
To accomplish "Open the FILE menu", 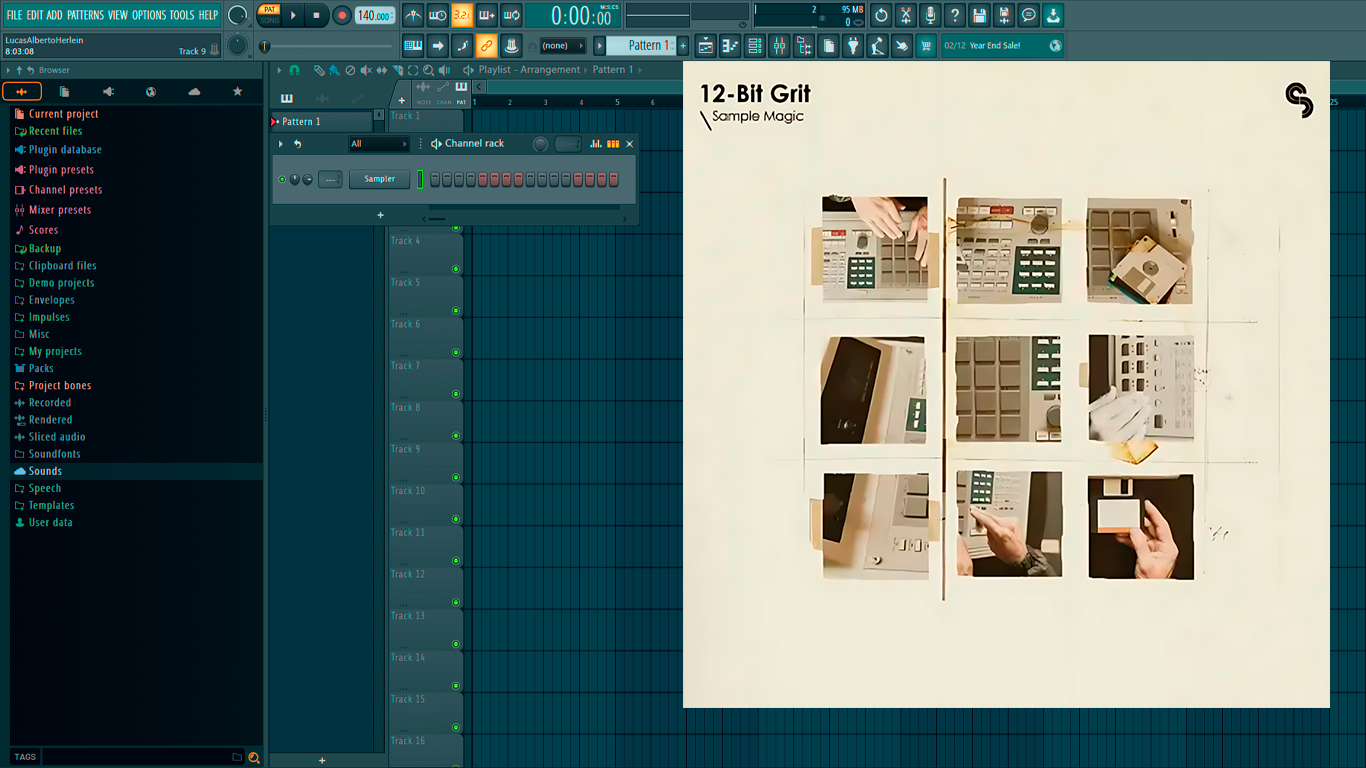I will tap(14, 15).
